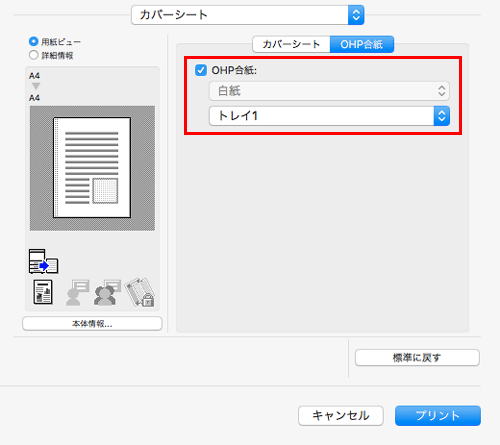This screenshot has width=500, height=445.
Task: Click the single user authentication icon
Action: (x=77, y=292)
